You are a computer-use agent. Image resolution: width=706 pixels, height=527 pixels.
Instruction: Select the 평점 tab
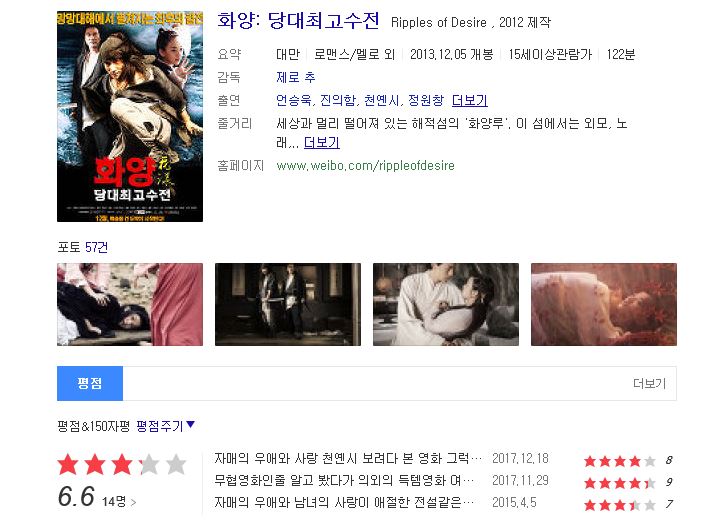click(90, 383)
